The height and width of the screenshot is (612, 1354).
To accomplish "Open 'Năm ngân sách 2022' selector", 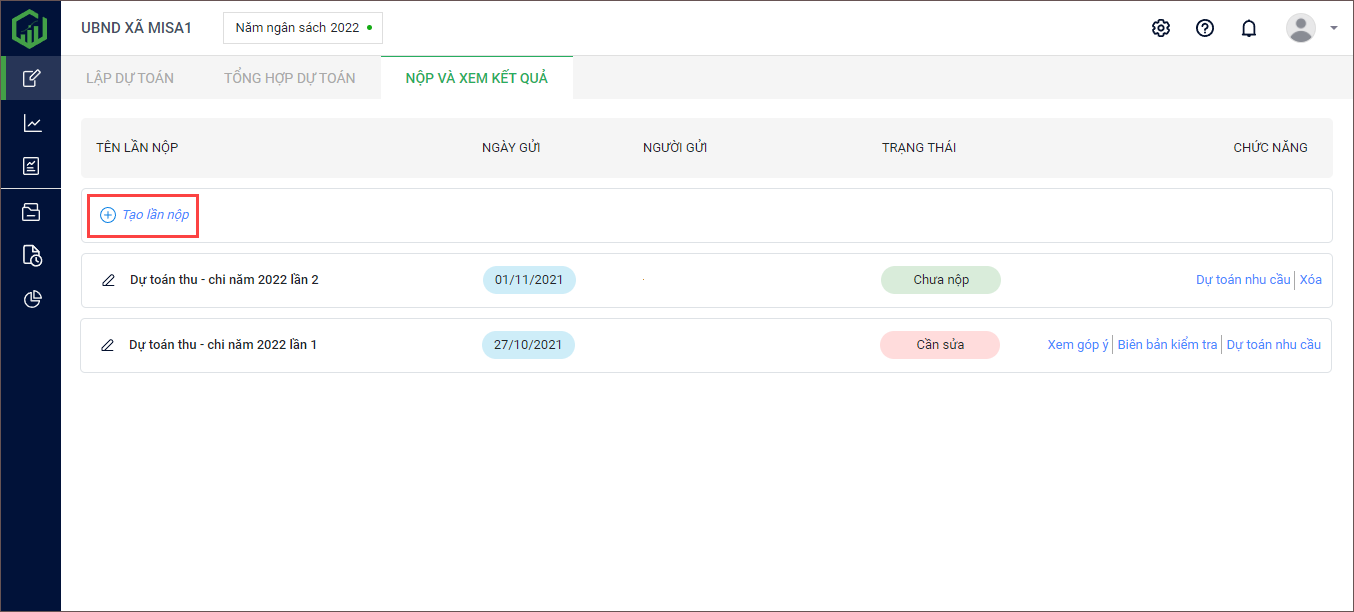I will pyautogui.click(x=302, y=28).
